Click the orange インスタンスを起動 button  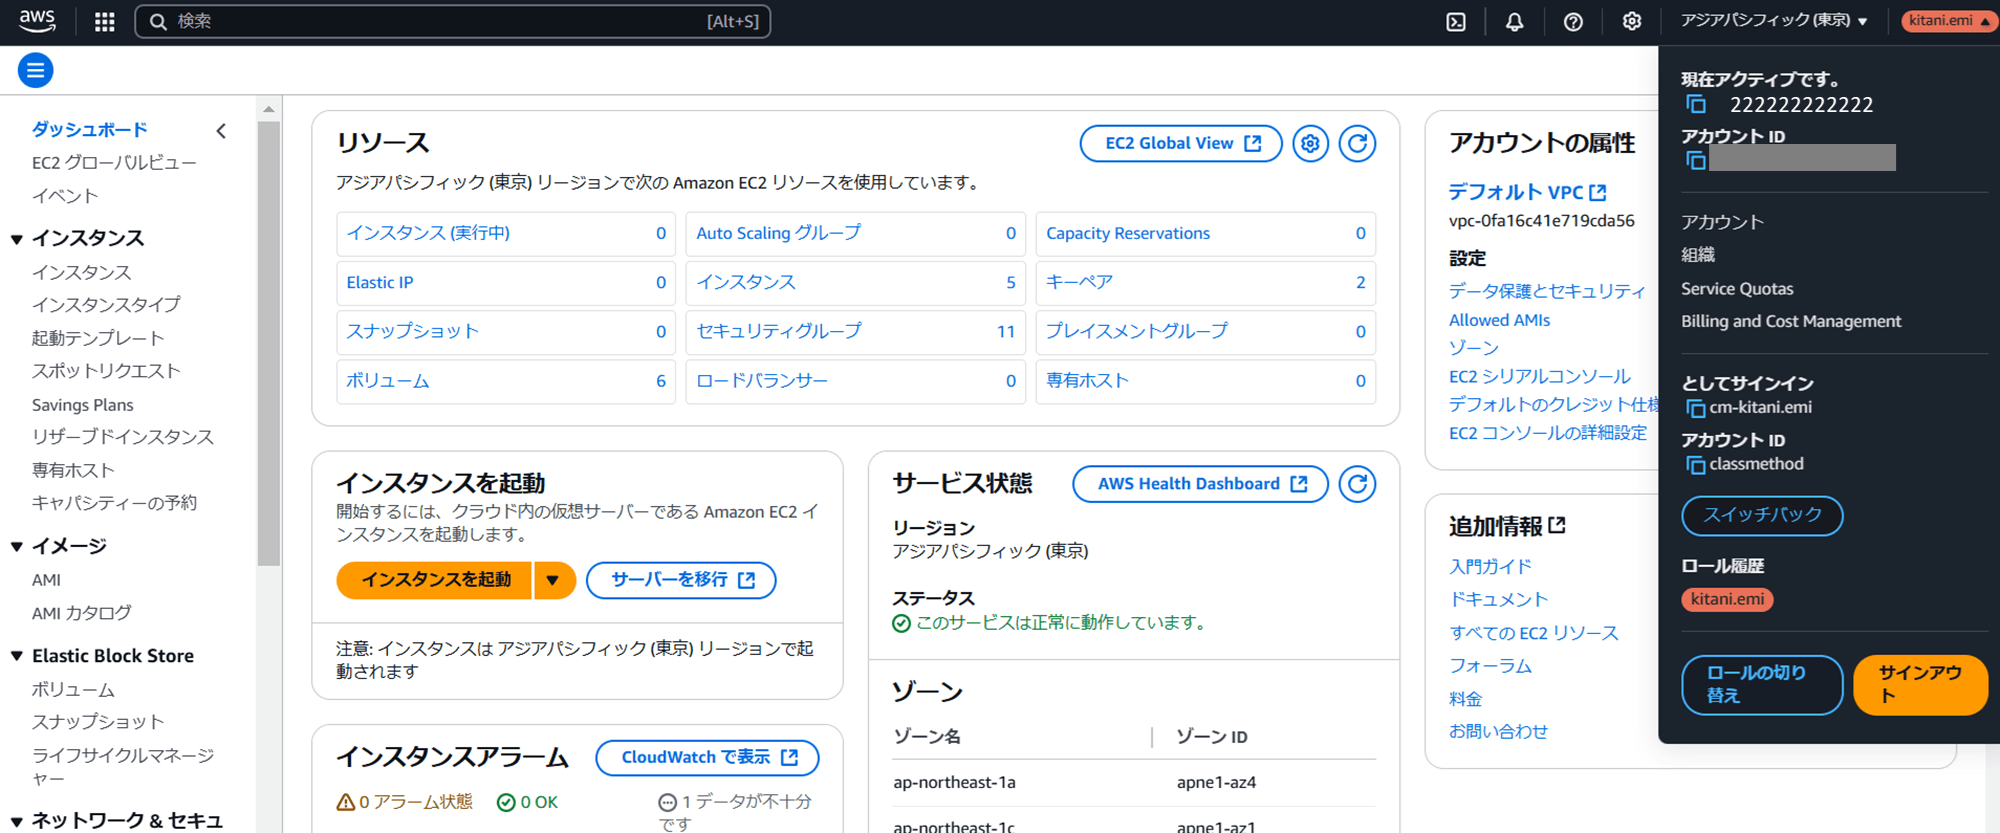coord(434,580)
